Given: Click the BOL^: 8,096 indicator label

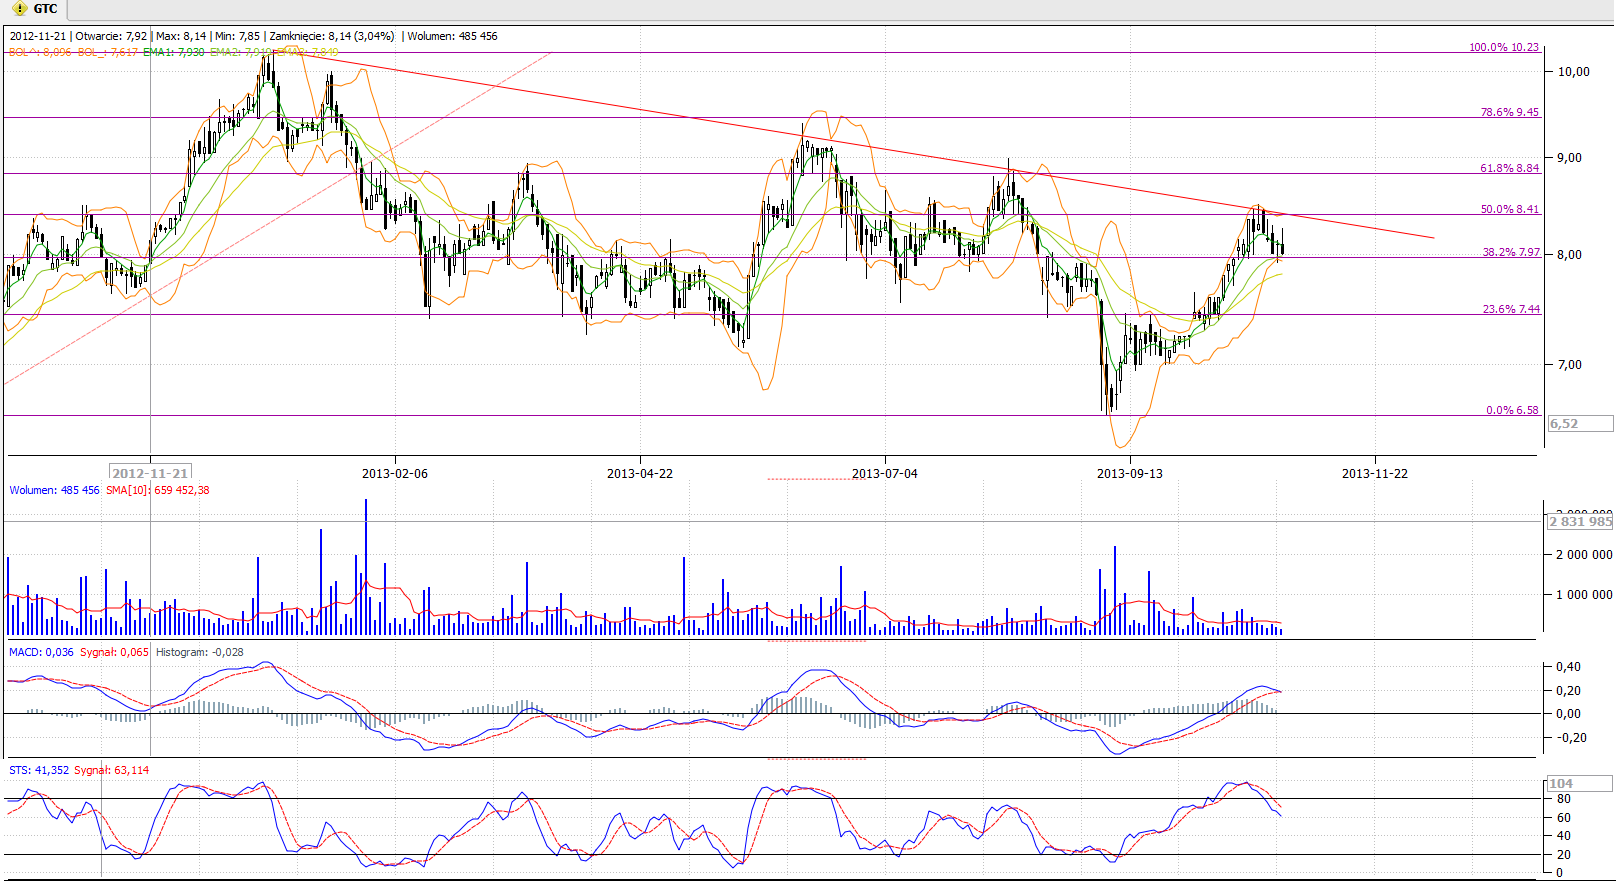Looking at the screenshot, I should [x=40, y=52].
